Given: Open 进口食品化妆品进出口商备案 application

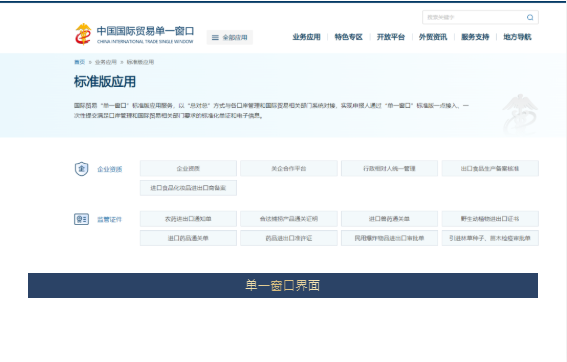Looking at the screenshot, I should (188, 188).
